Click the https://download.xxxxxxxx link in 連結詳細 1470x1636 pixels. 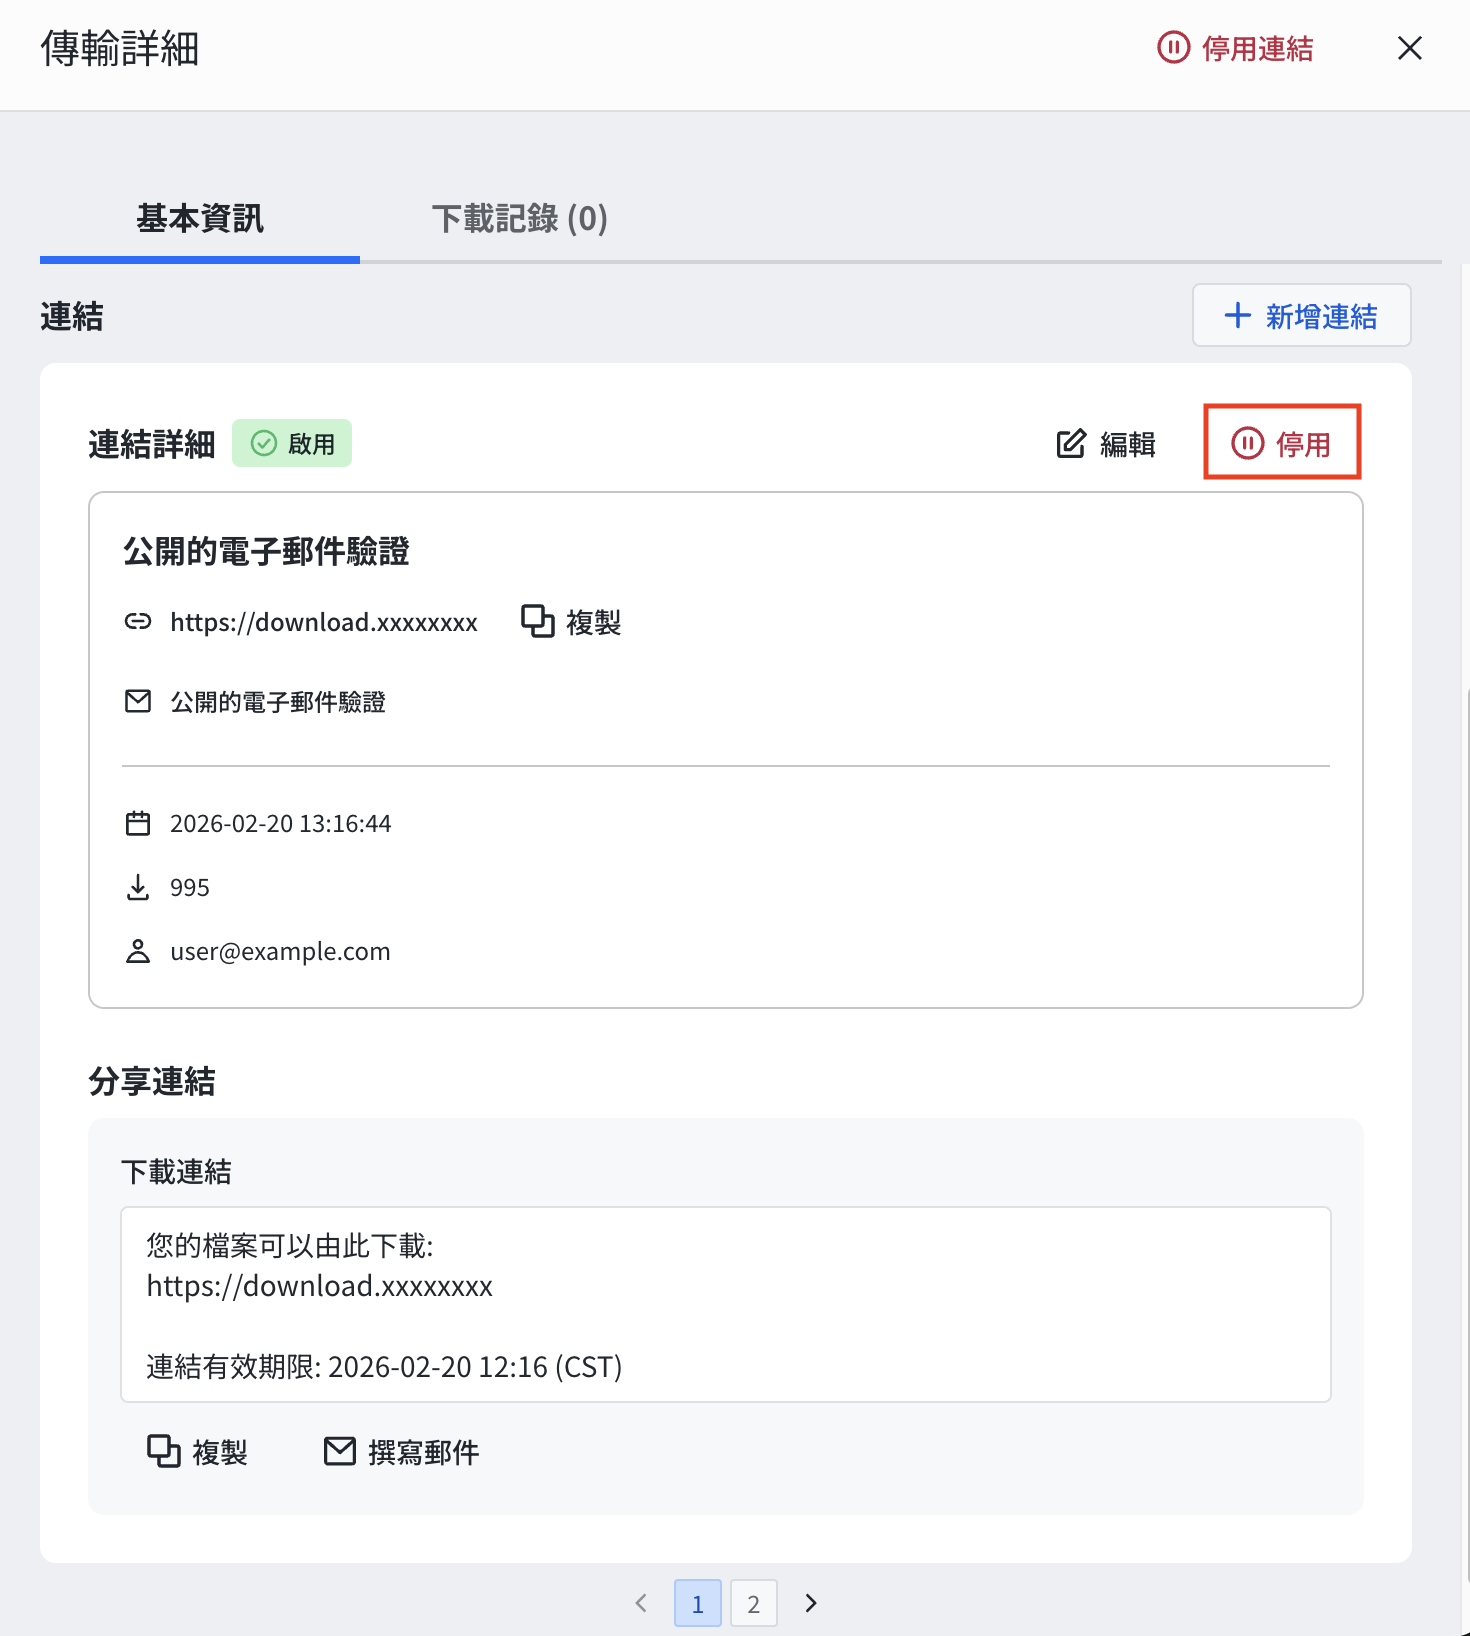[x=324, y=622]
